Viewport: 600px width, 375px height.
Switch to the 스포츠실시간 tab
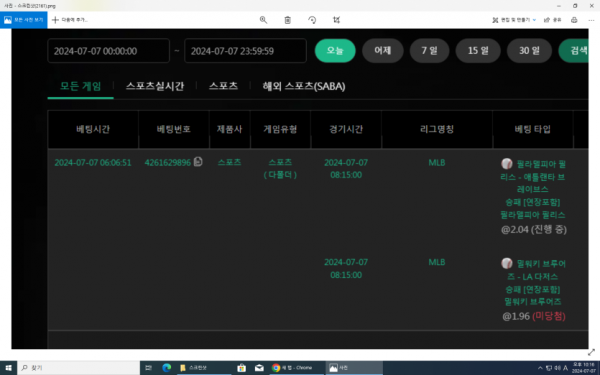(155, 86)
